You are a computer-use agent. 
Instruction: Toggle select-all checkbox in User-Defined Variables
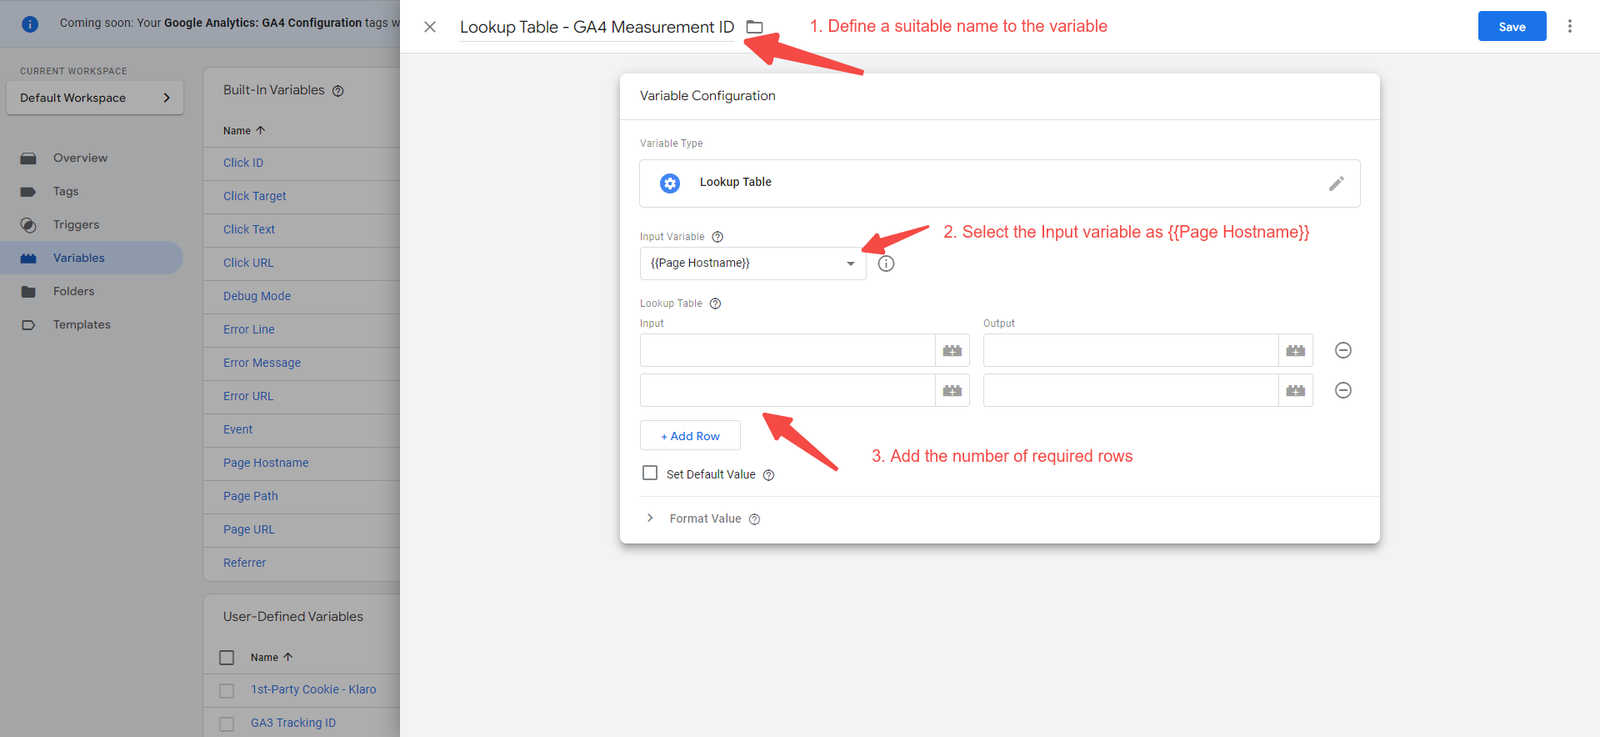(x=227, y=657)
